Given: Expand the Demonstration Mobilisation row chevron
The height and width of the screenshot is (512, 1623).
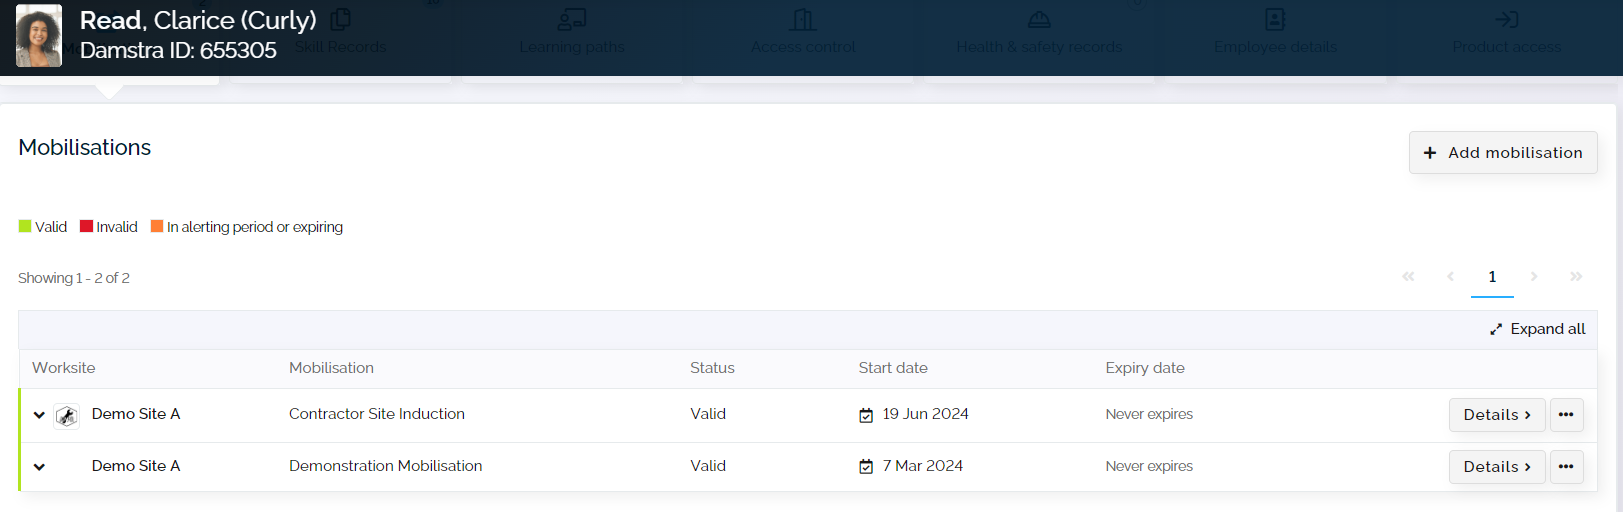Looking at the screenshot, I should pos(39,467).
